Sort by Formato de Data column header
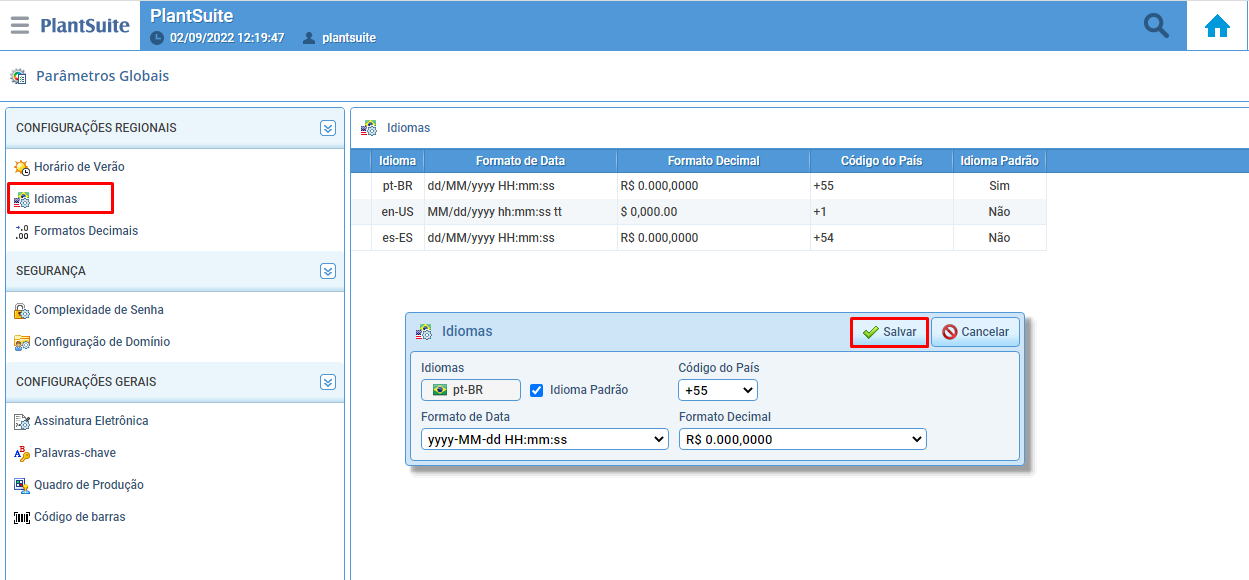Image resolution: width=1249 pixels, height=580 pixels. tap(520, 161)
